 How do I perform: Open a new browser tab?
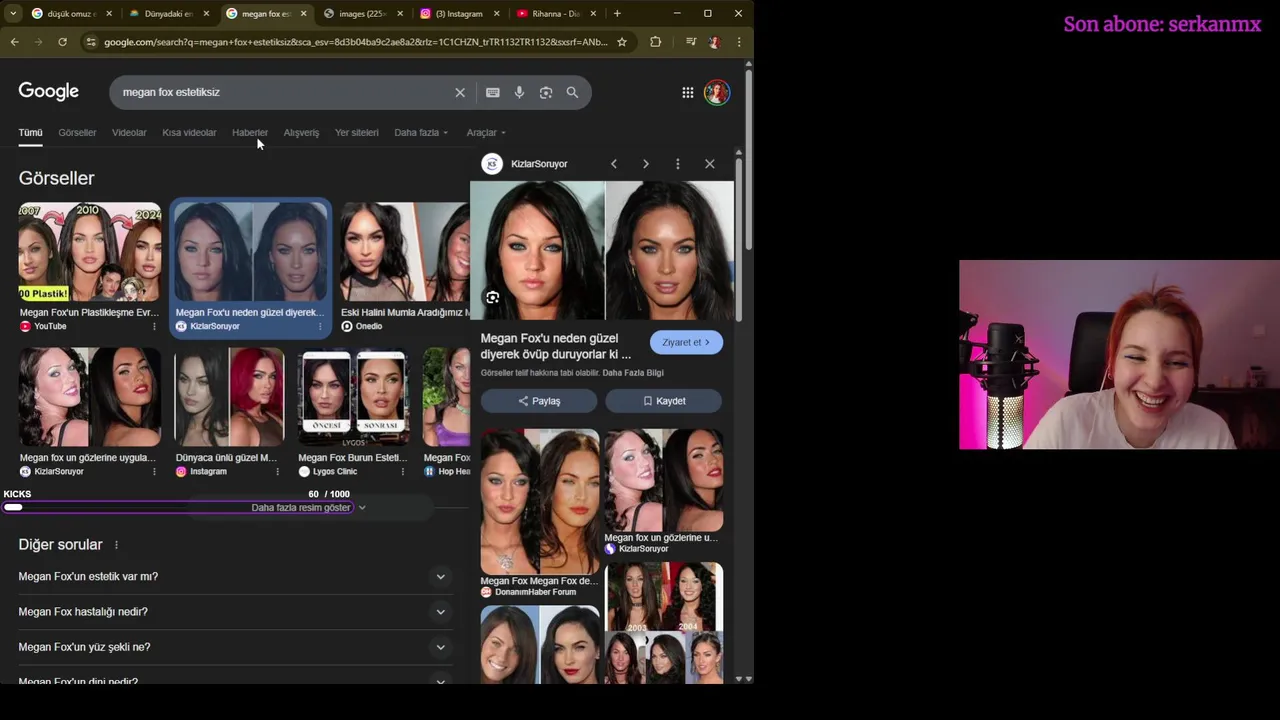(617, 14)
